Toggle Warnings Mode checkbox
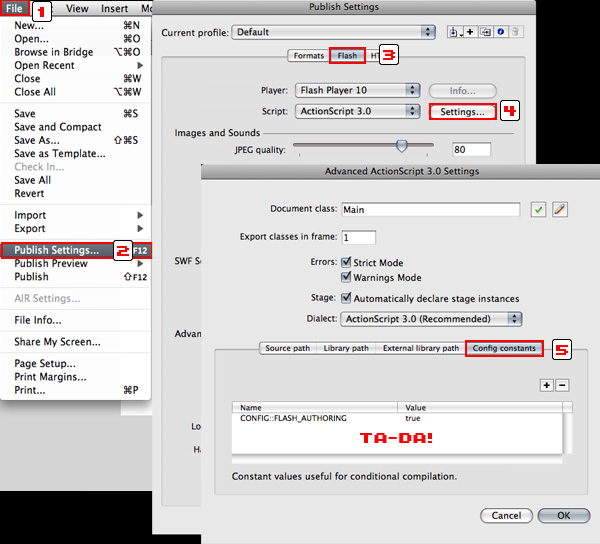 click(x=346, y=277)
